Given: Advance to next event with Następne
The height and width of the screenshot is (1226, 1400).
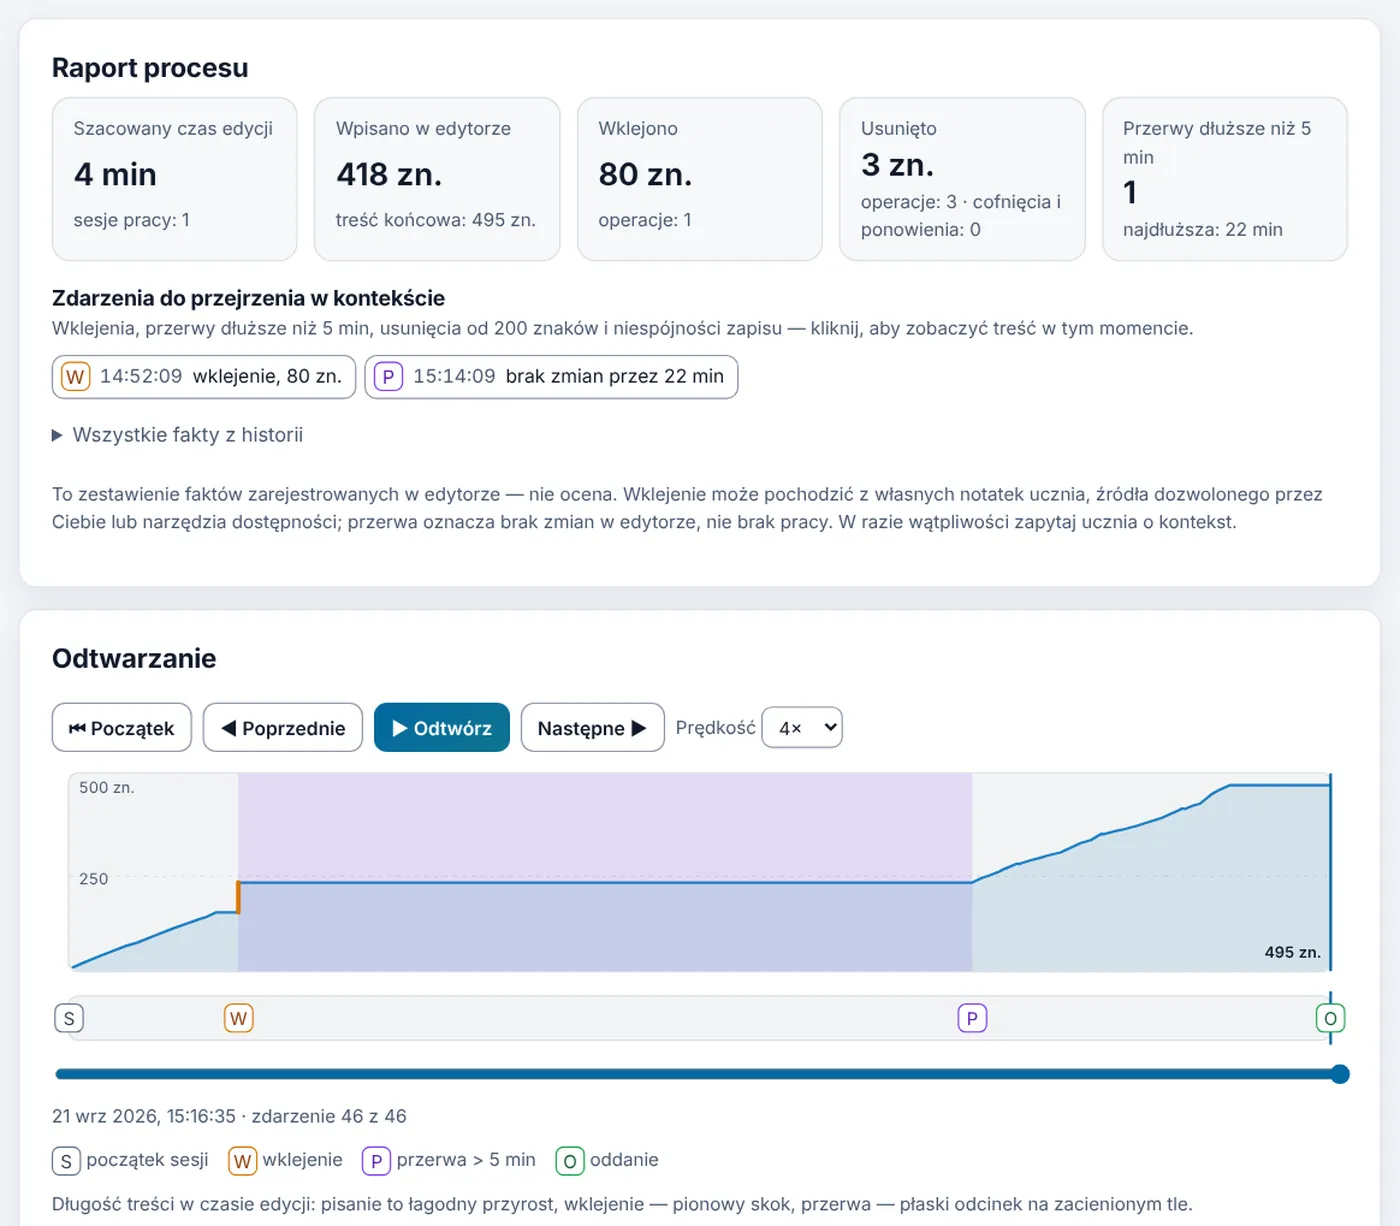Looking at the screenshot, I should (x=593, y=728).
